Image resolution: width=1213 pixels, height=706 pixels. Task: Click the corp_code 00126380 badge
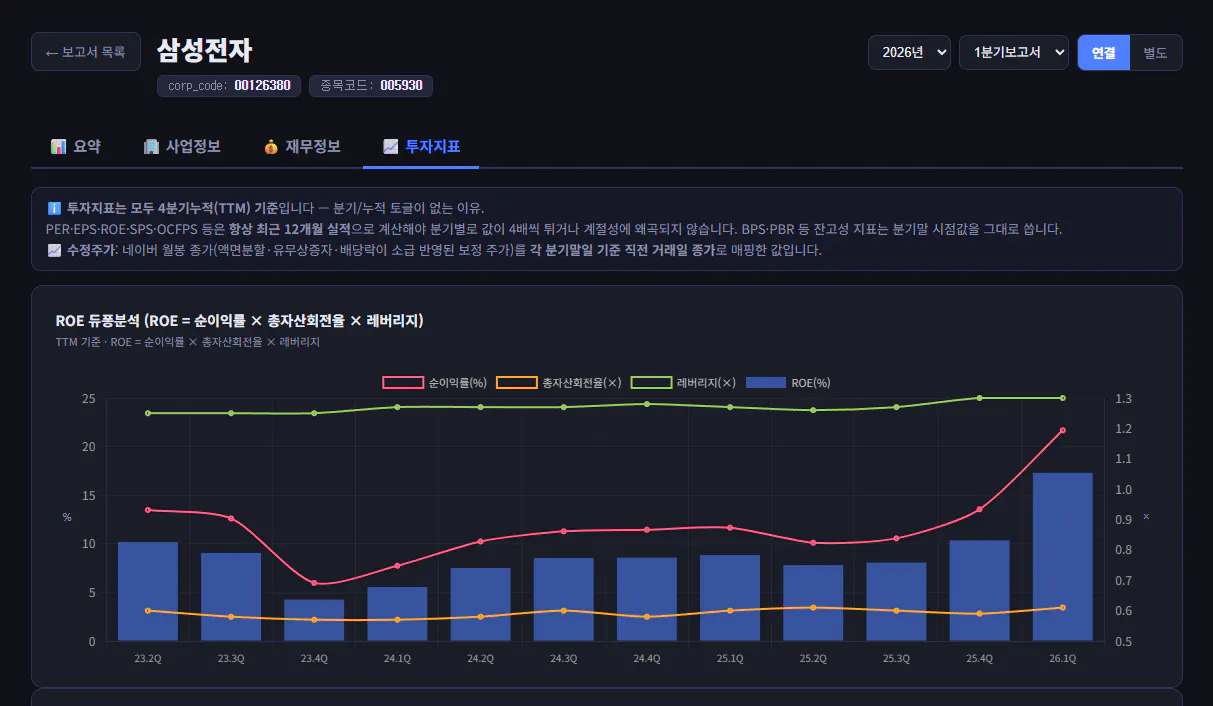pyautogui.click(x=229, y=86)
